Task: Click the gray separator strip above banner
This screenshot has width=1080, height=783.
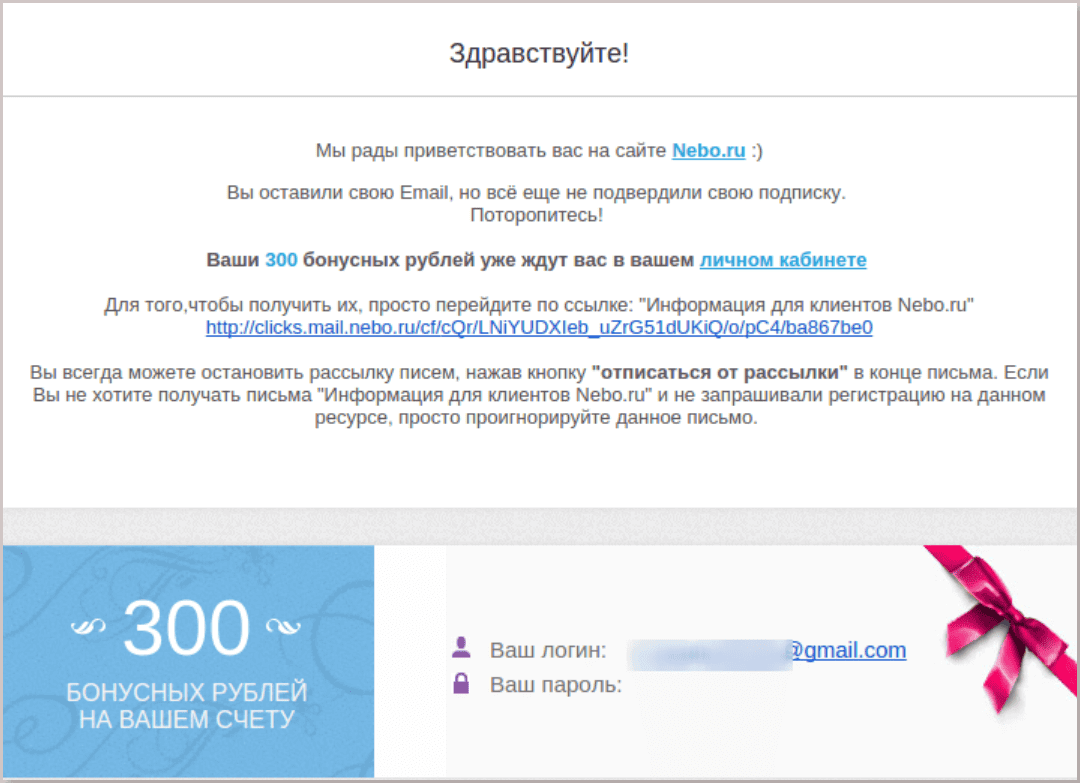Action: (x=539, y=527)
